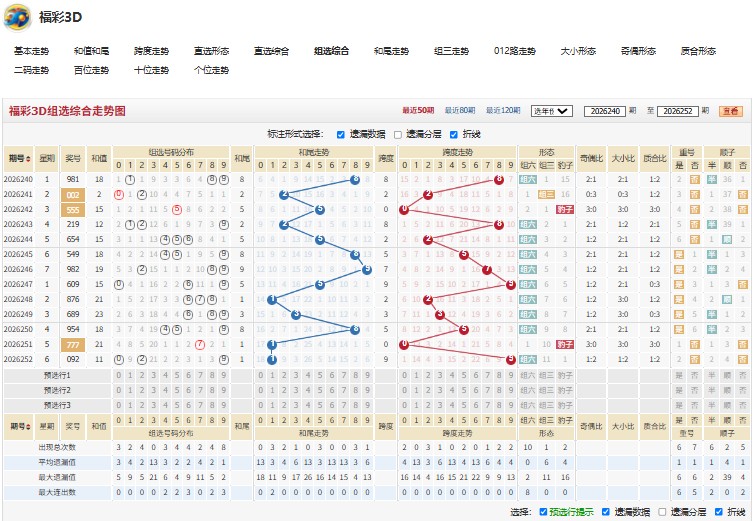Image resolution: width=755 pixels, height=521 pixels.
Task: Sort by 期号 in the lower repeated header
Action: (x=19, y=426)
